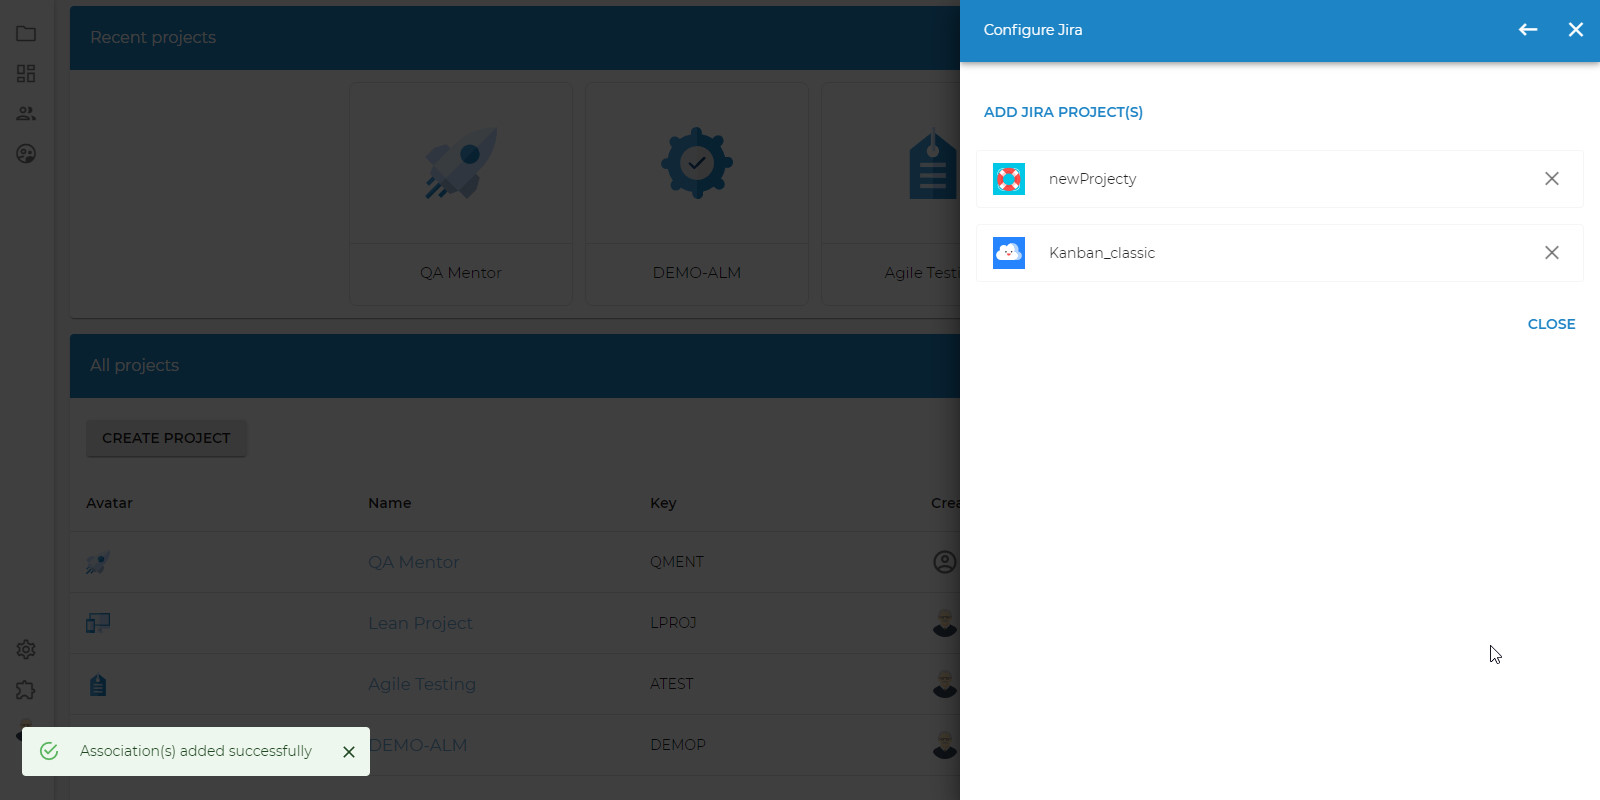The height and width of the screenshot is (800, 1600).
Task: Close the Configure Jira panel
Action: pyautogui.click(x=1576, y=30)
